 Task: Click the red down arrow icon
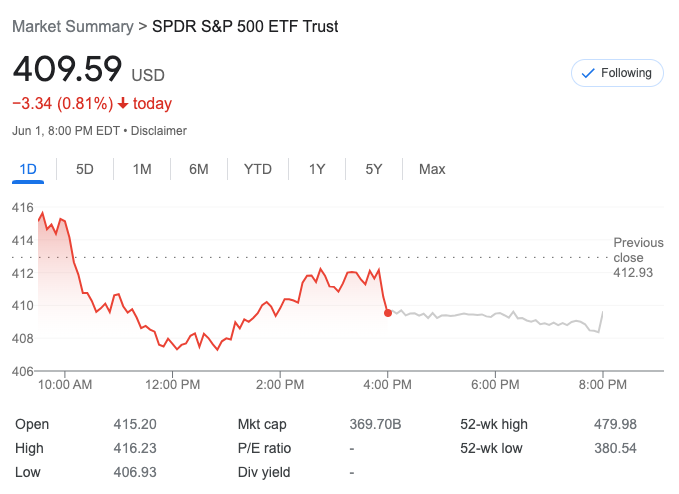pos(123,104)
